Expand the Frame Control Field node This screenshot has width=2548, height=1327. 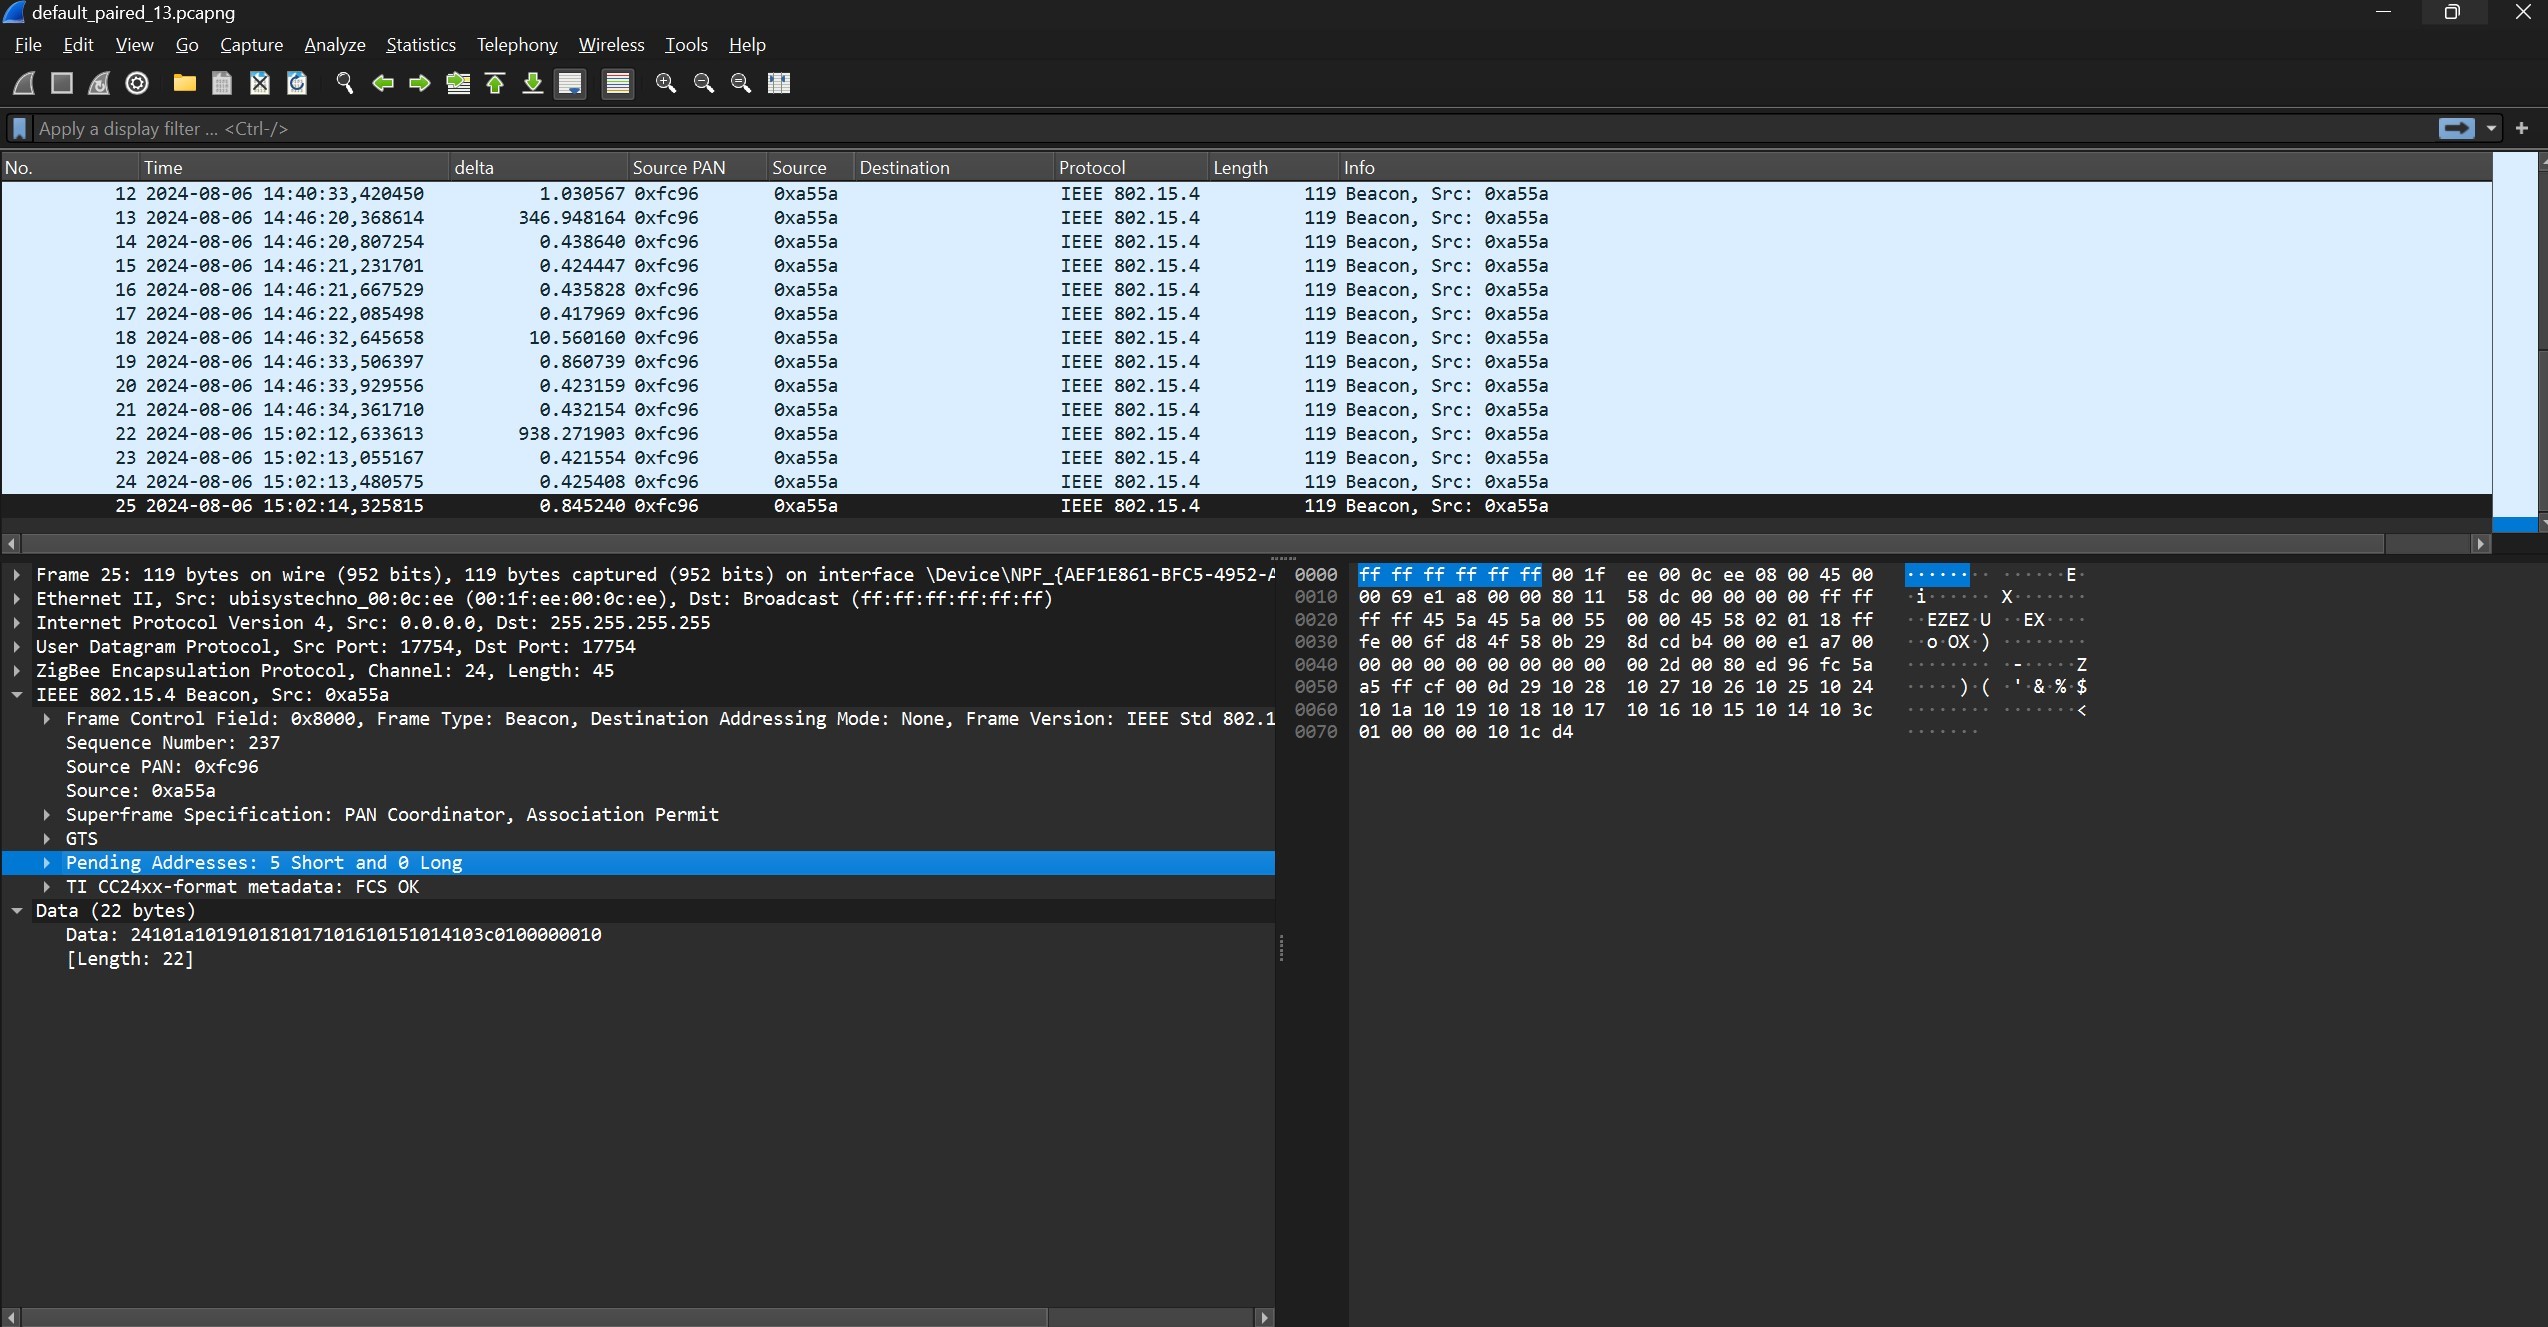point(47,719)
